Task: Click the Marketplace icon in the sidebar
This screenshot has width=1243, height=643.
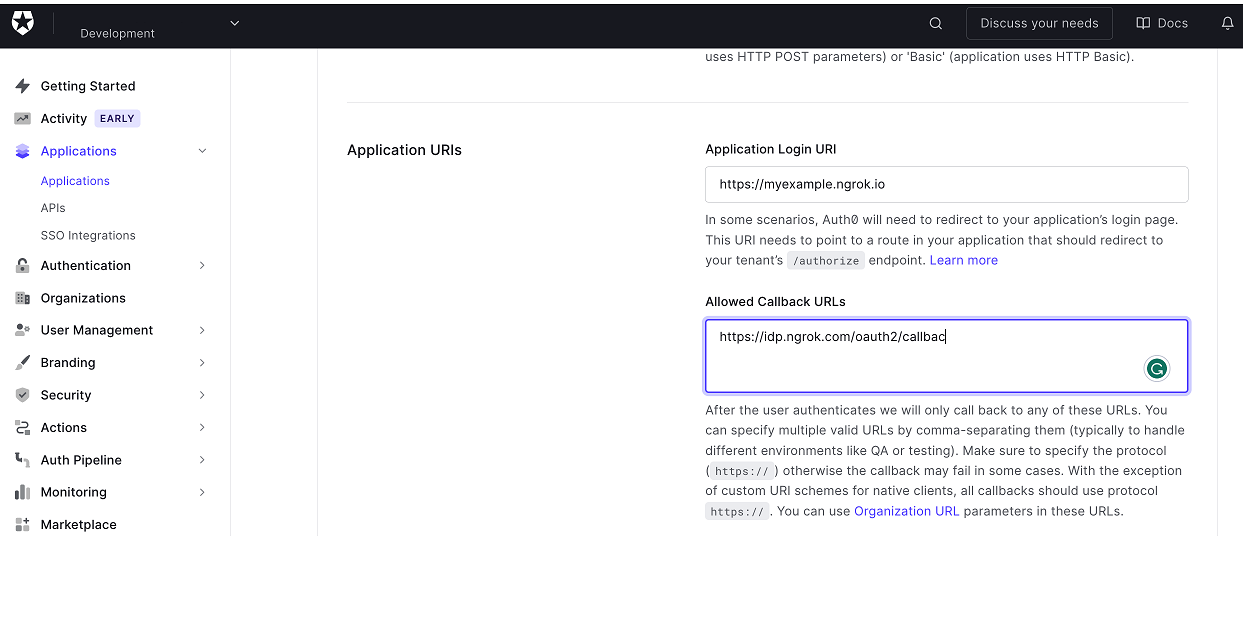Action: tap(20, 524)
